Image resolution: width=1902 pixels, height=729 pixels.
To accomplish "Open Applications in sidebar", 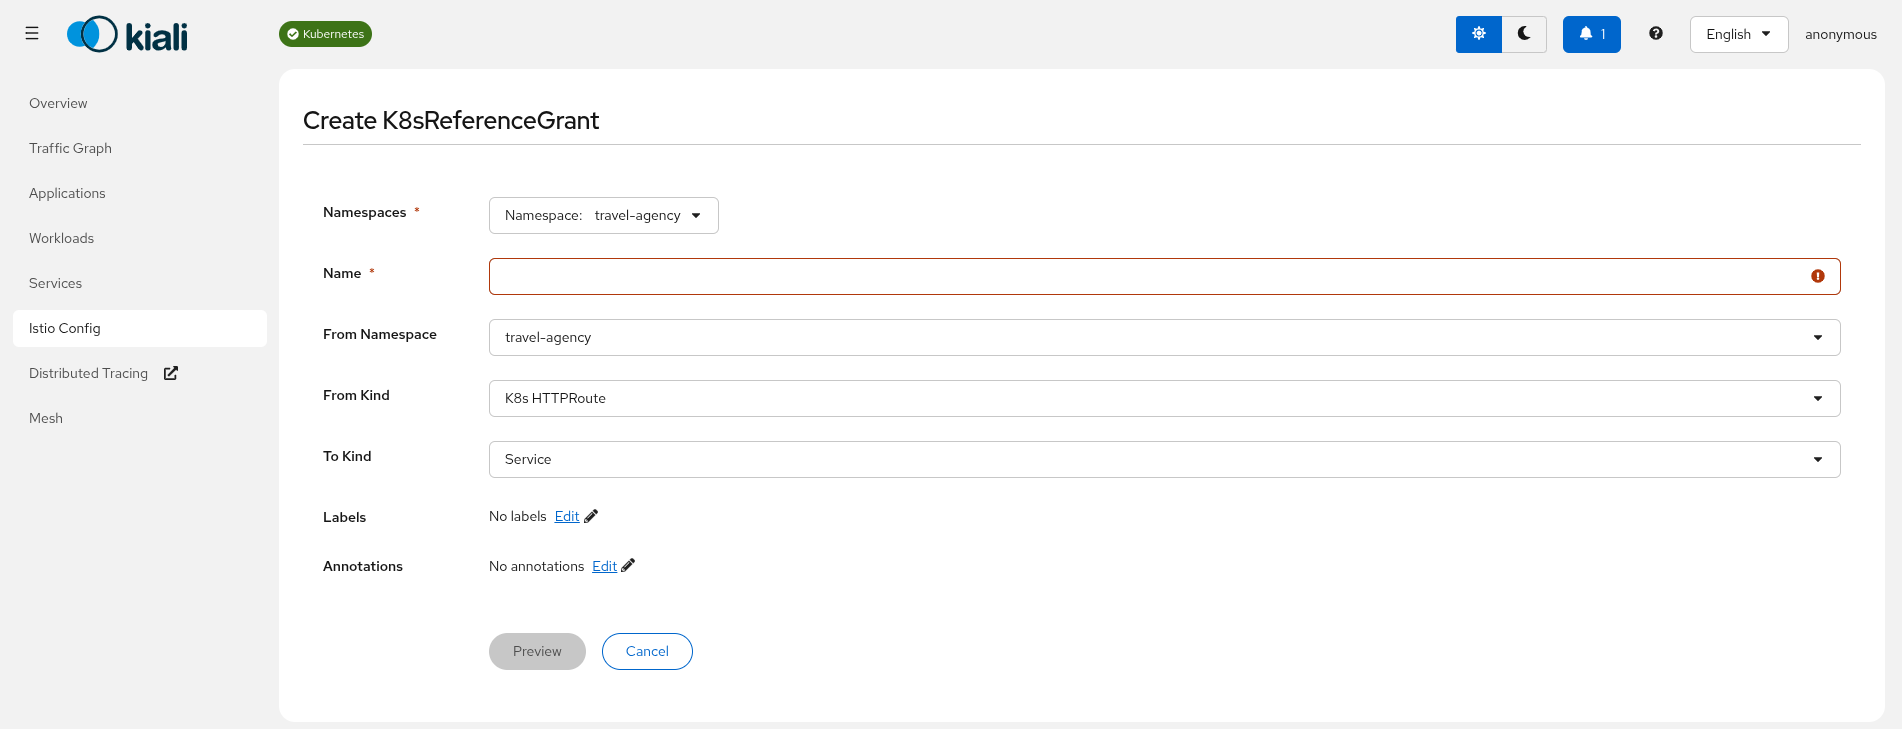I will [140, 193].
